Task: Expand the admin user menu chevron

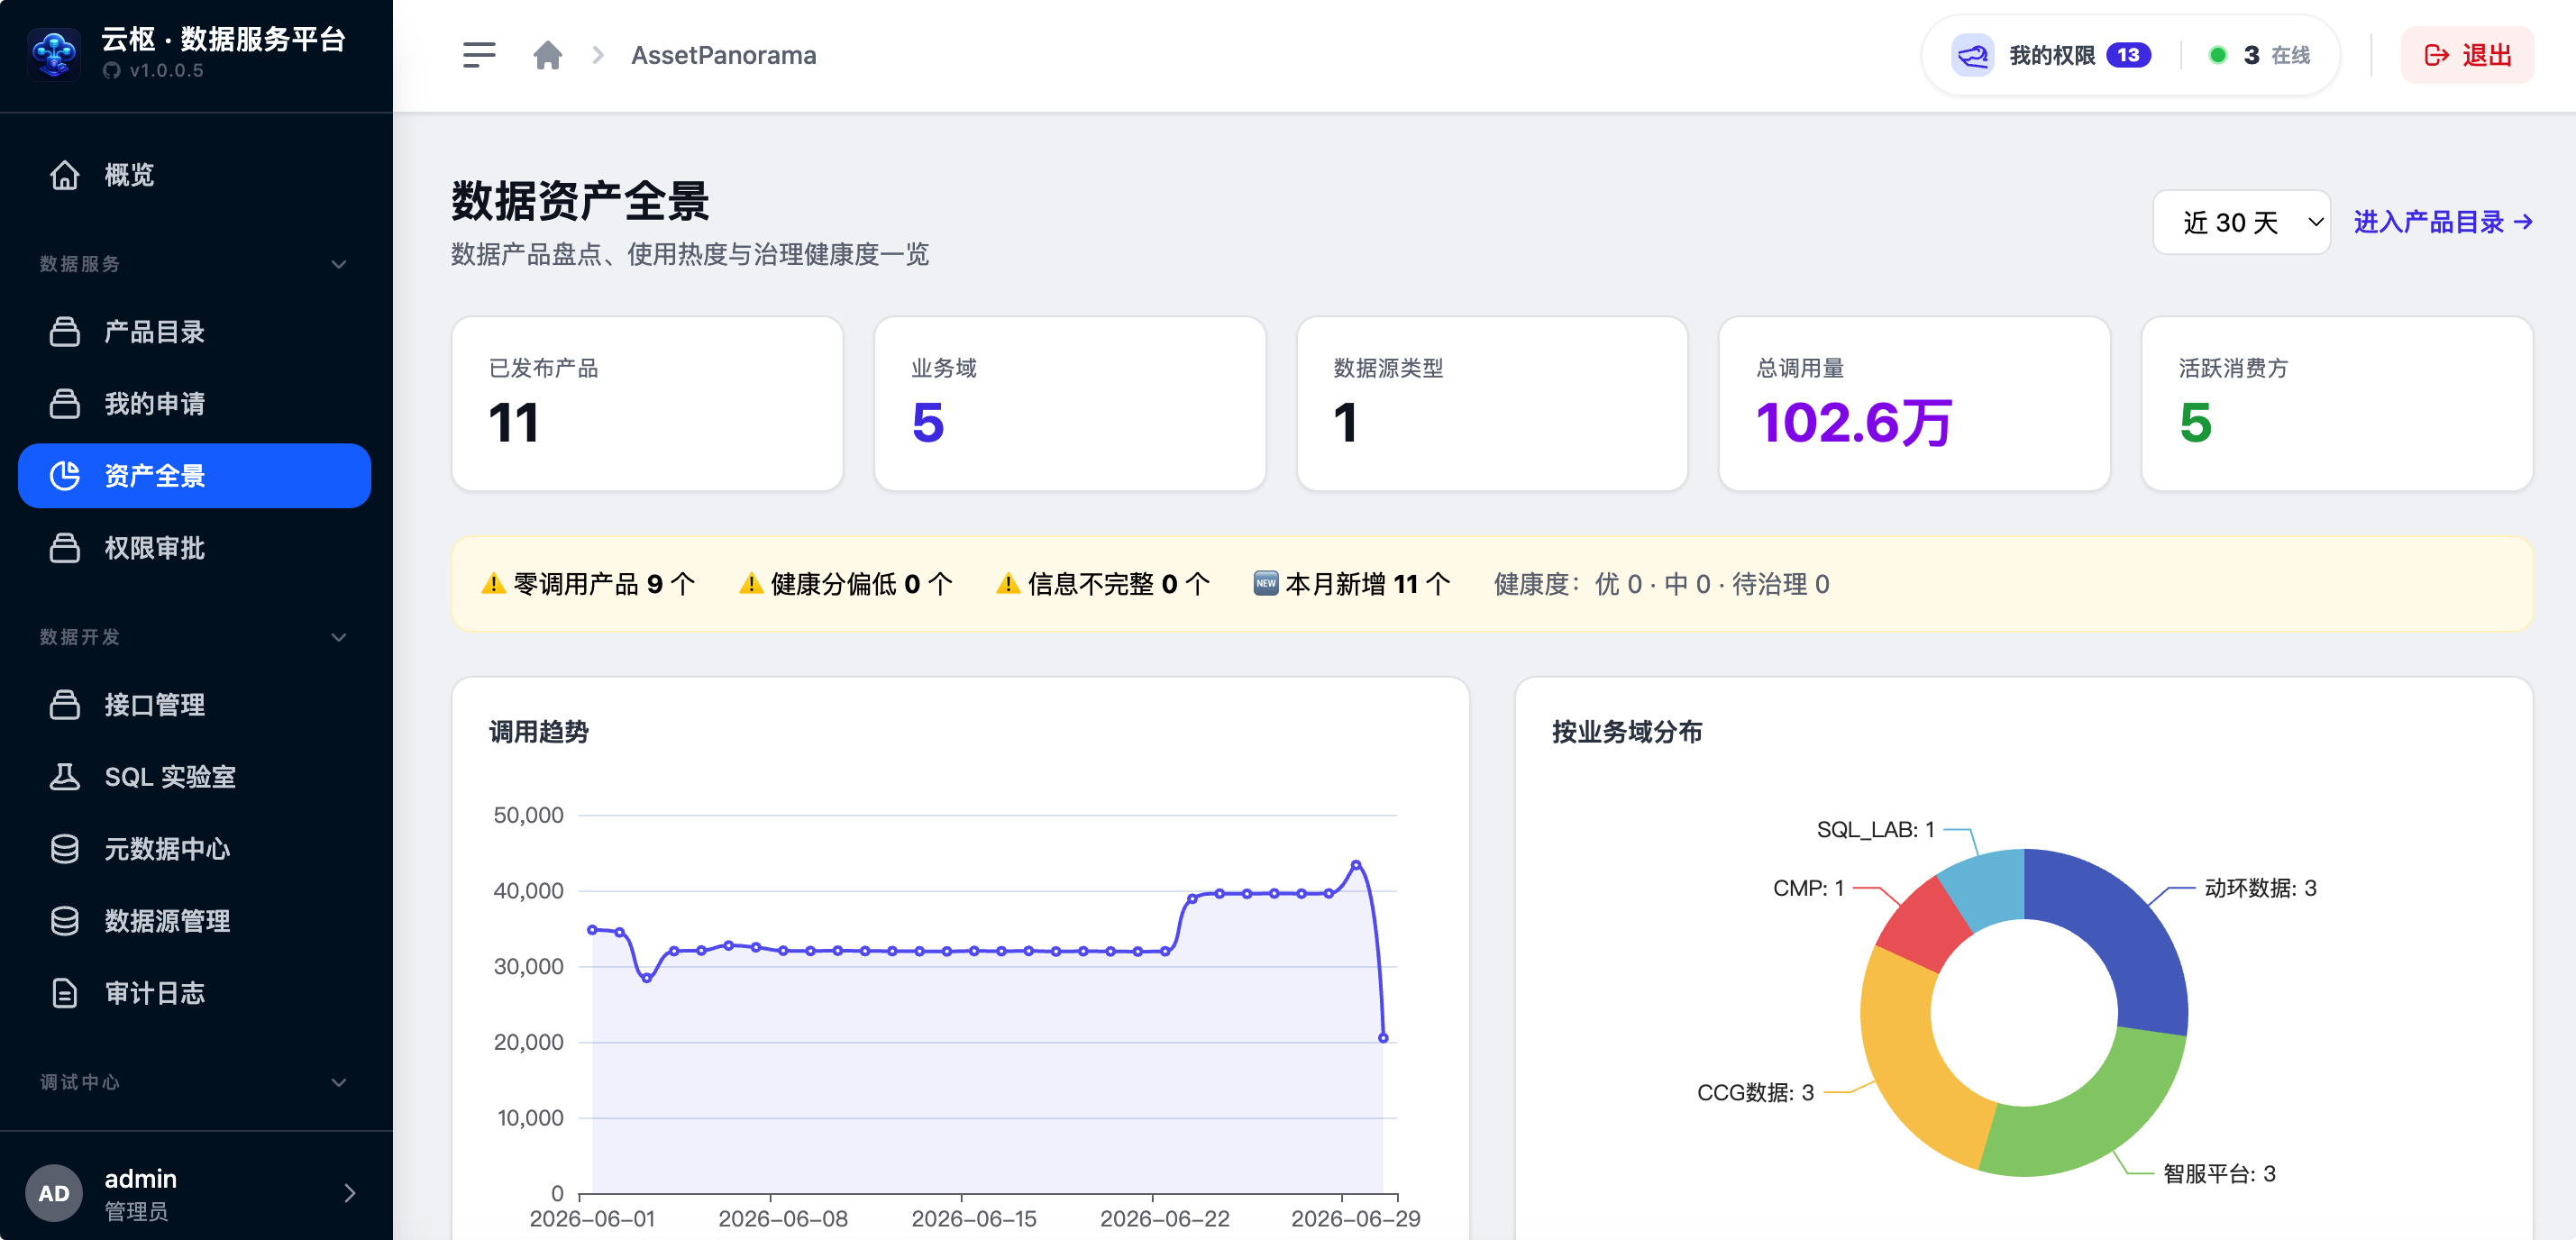Action: point(349,1193)
